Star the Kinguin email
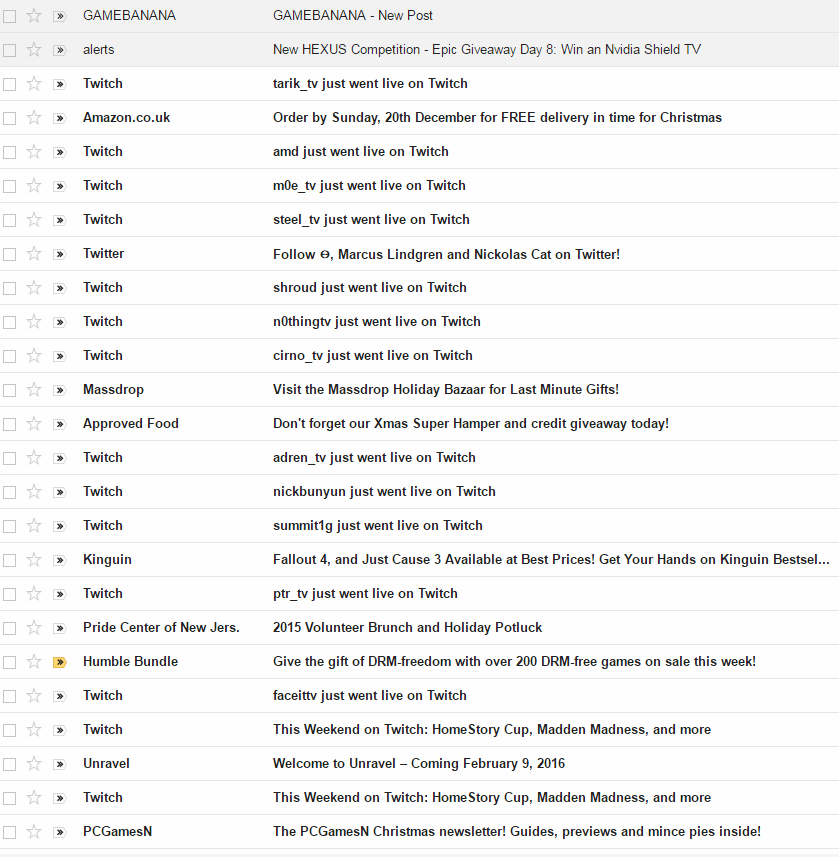Image resolution: width=839 pixels, height=857 pixels. (x=34, y=560)
